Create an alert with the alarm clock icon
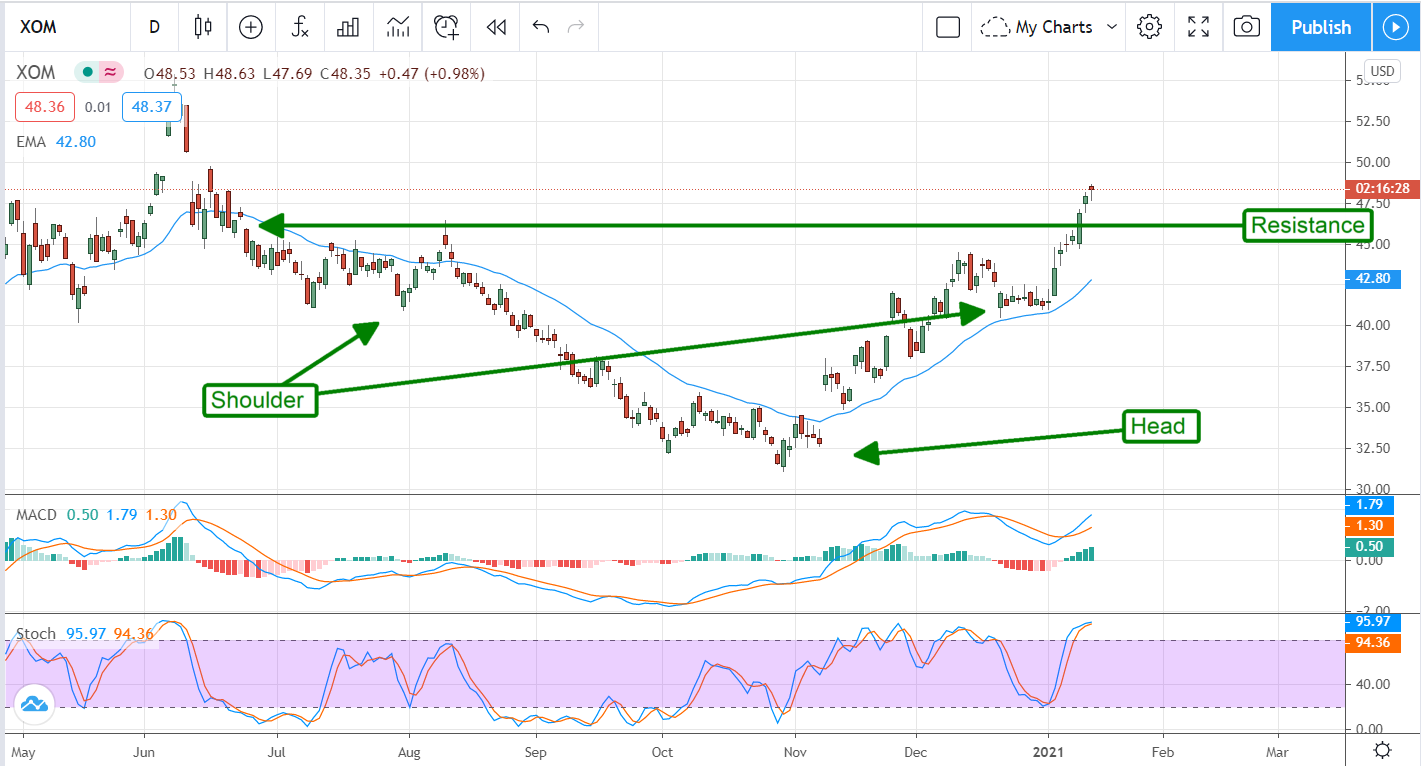Screen dimensions: 1421x766 click(446, 27)
